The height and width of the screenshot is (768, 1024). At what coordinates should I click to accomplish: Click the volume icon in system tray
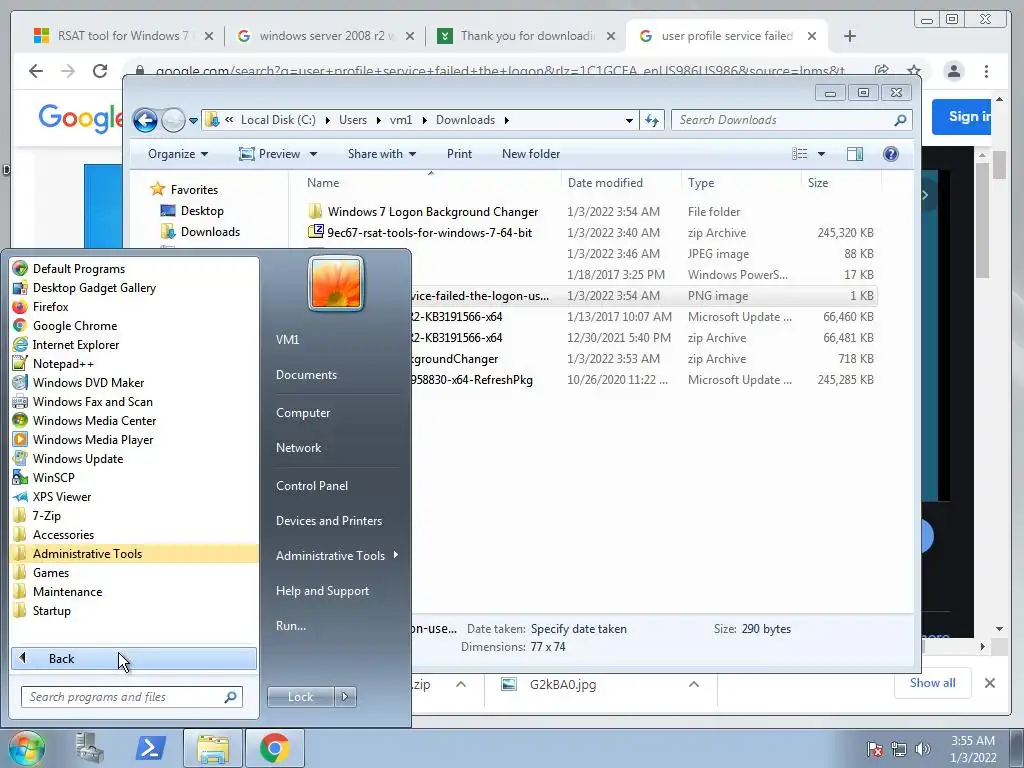[x=923, y=749]
